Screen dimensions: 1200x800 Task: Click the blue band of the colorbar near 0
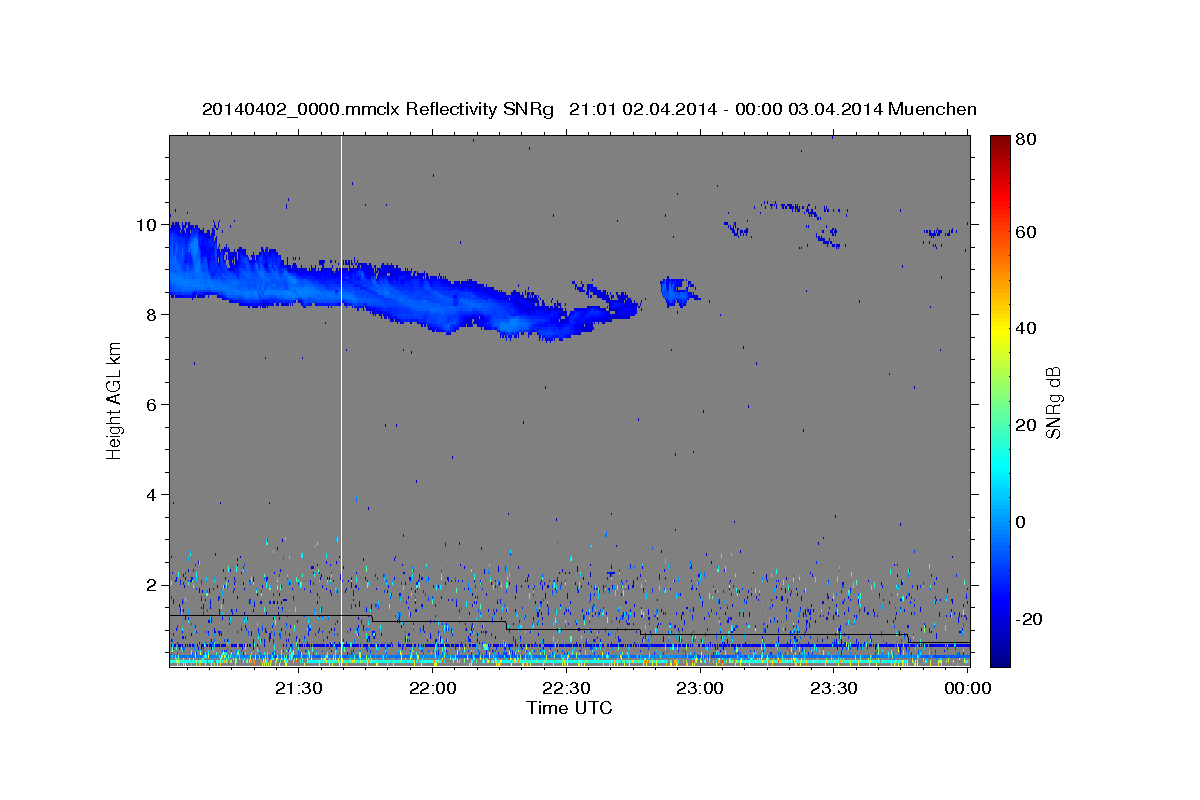pos(1000,522)
